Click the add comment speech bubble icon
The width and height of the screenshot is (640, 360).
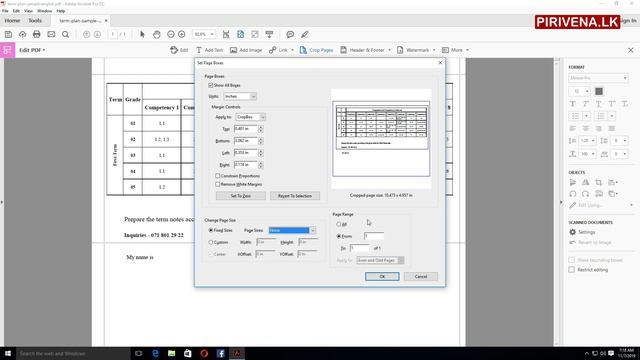290,34
